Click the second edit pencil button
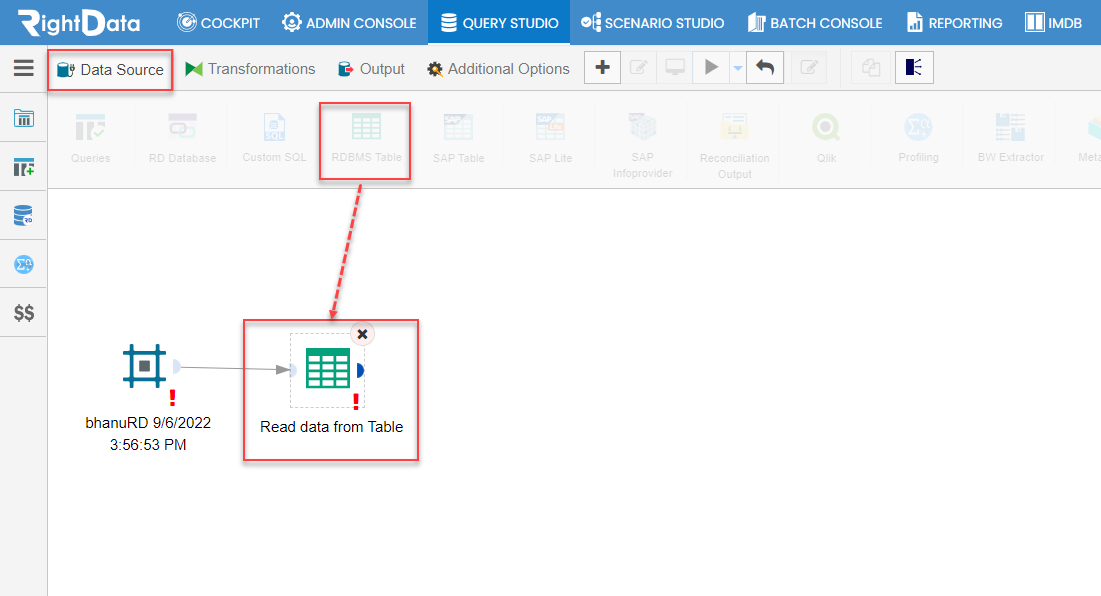Screen dimensions: 1101x596 809,67
